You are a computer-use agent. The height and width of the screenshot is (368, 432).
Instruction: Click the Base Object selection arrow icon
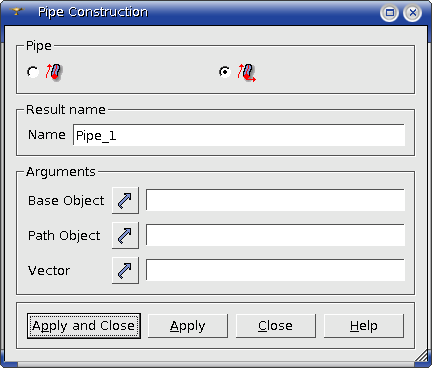[x=125, y=200]
